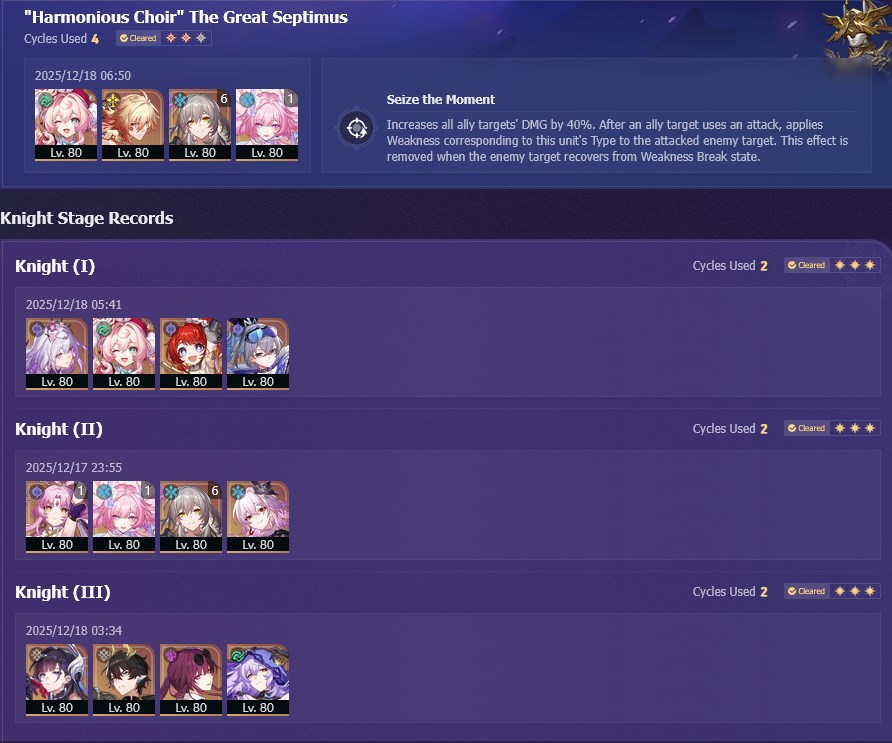Select the blonde character portrait in Harmonious Choir team
Screen dimensions: 892x743
pos(133,125)
